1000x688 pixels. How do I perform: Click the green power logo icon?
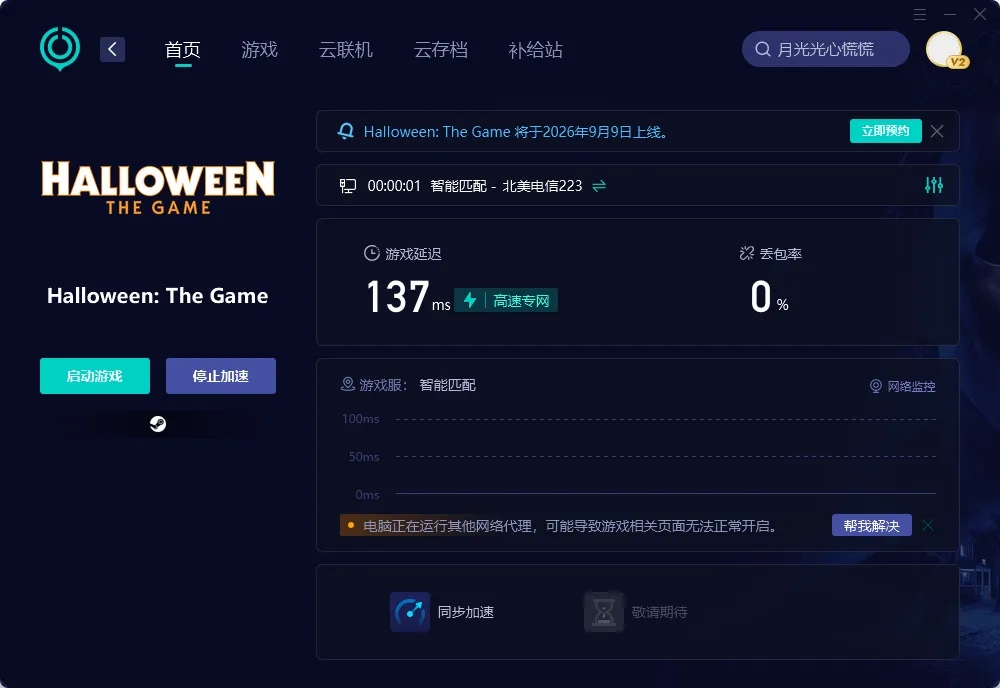(60, 48)
